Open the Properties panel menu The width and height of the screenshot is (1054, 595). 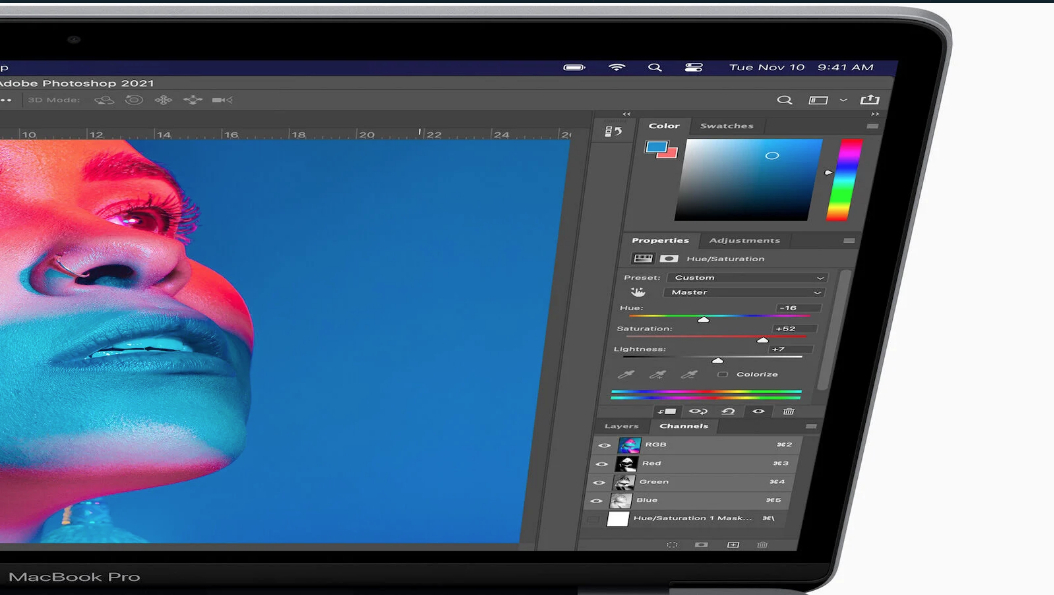click(849, 240)
